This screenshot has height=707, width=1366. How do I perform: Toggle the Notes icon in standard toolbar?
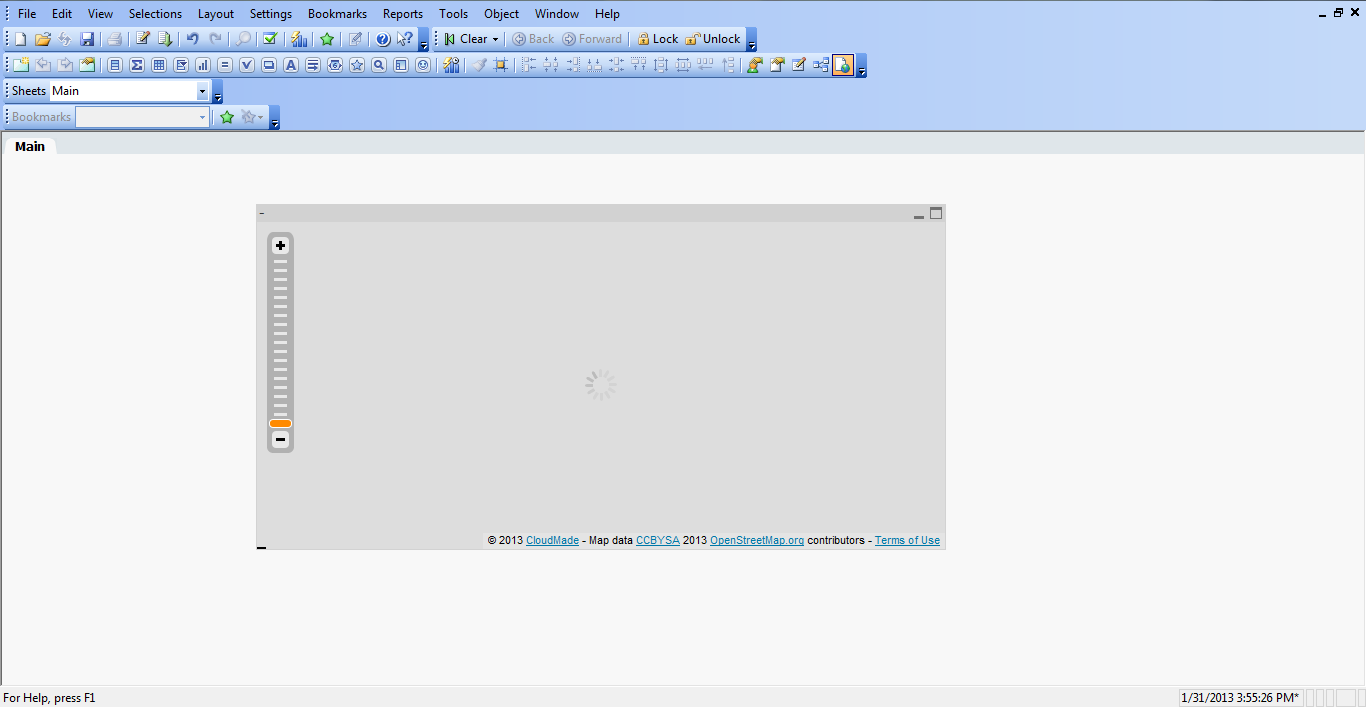(x=355, y=39)
